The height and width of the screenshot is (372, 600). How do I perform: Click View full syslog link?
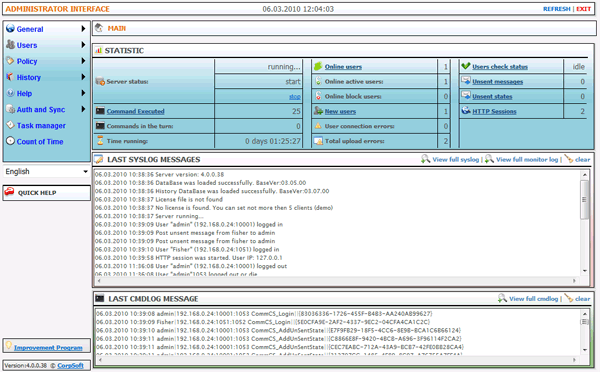[x=455, y=159]
